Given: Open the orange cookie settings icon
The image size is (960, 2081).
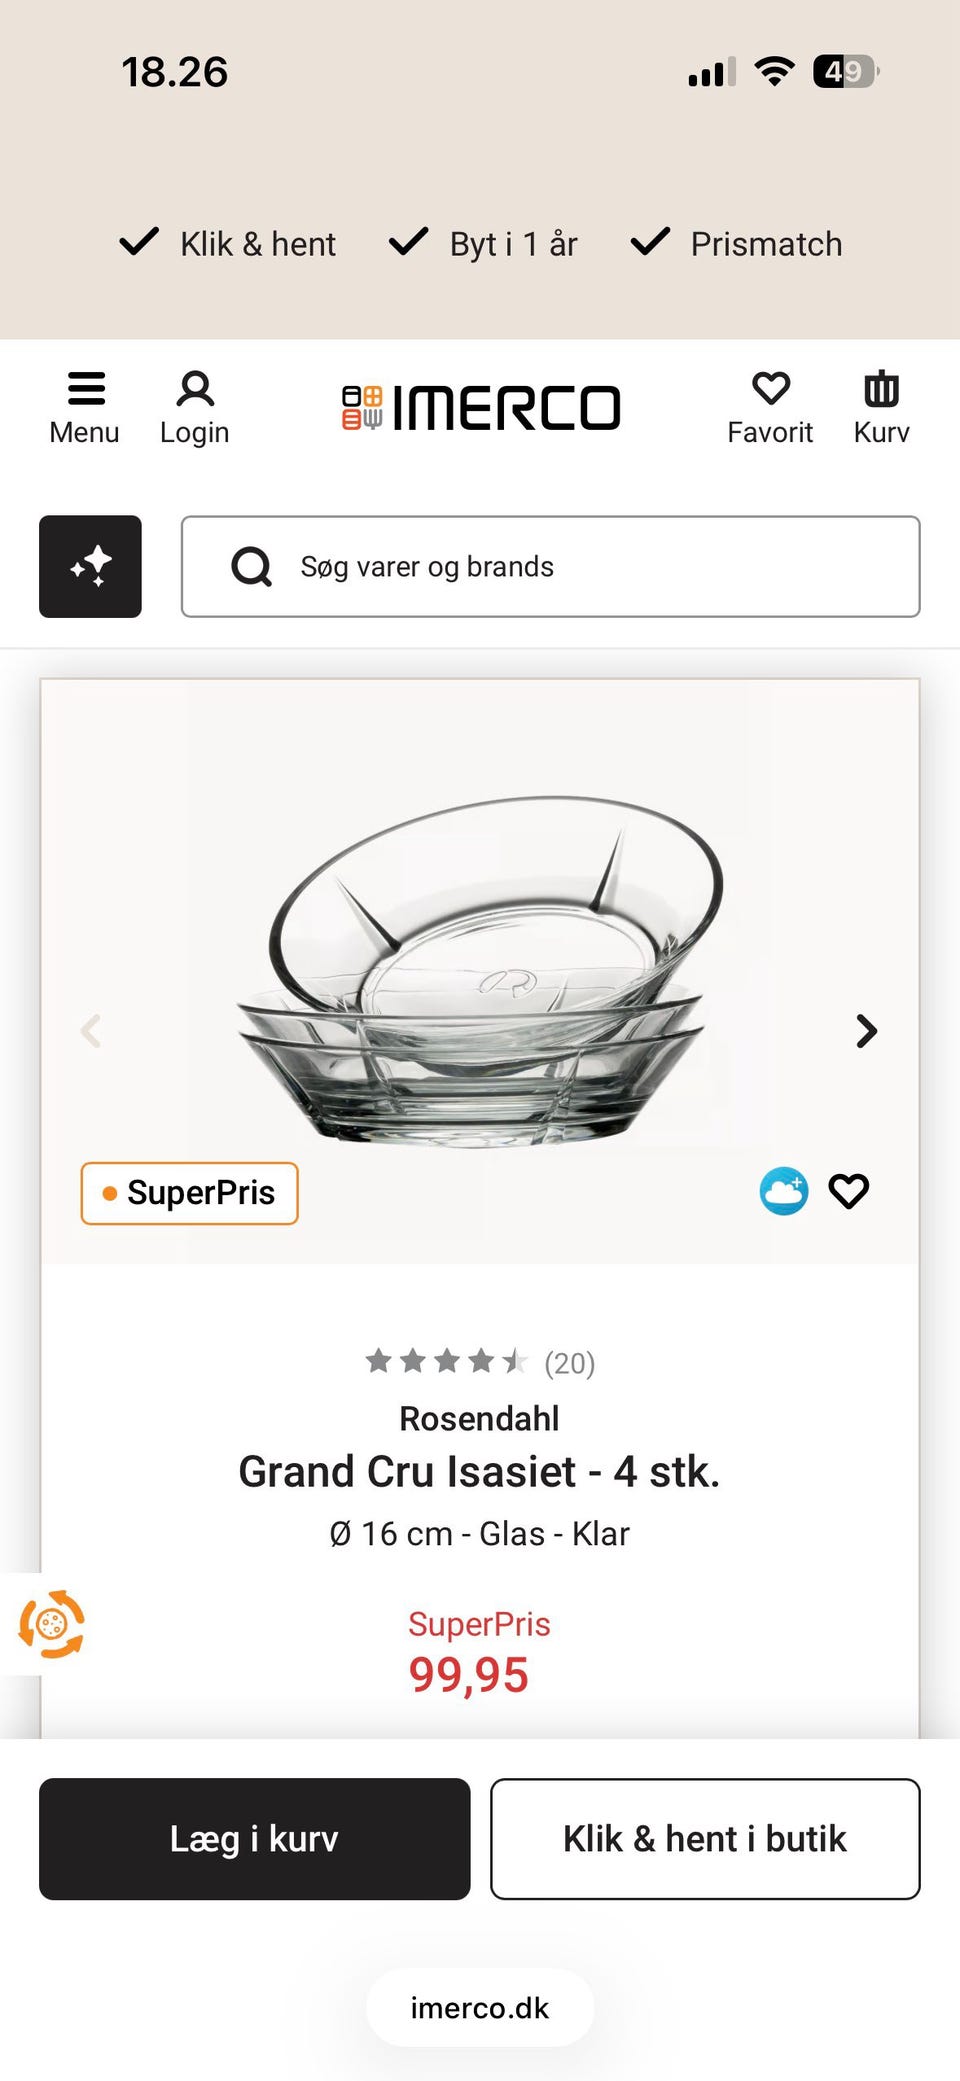Looking at the screenshot, I should pyautogui.click(x=51, y=1624).
